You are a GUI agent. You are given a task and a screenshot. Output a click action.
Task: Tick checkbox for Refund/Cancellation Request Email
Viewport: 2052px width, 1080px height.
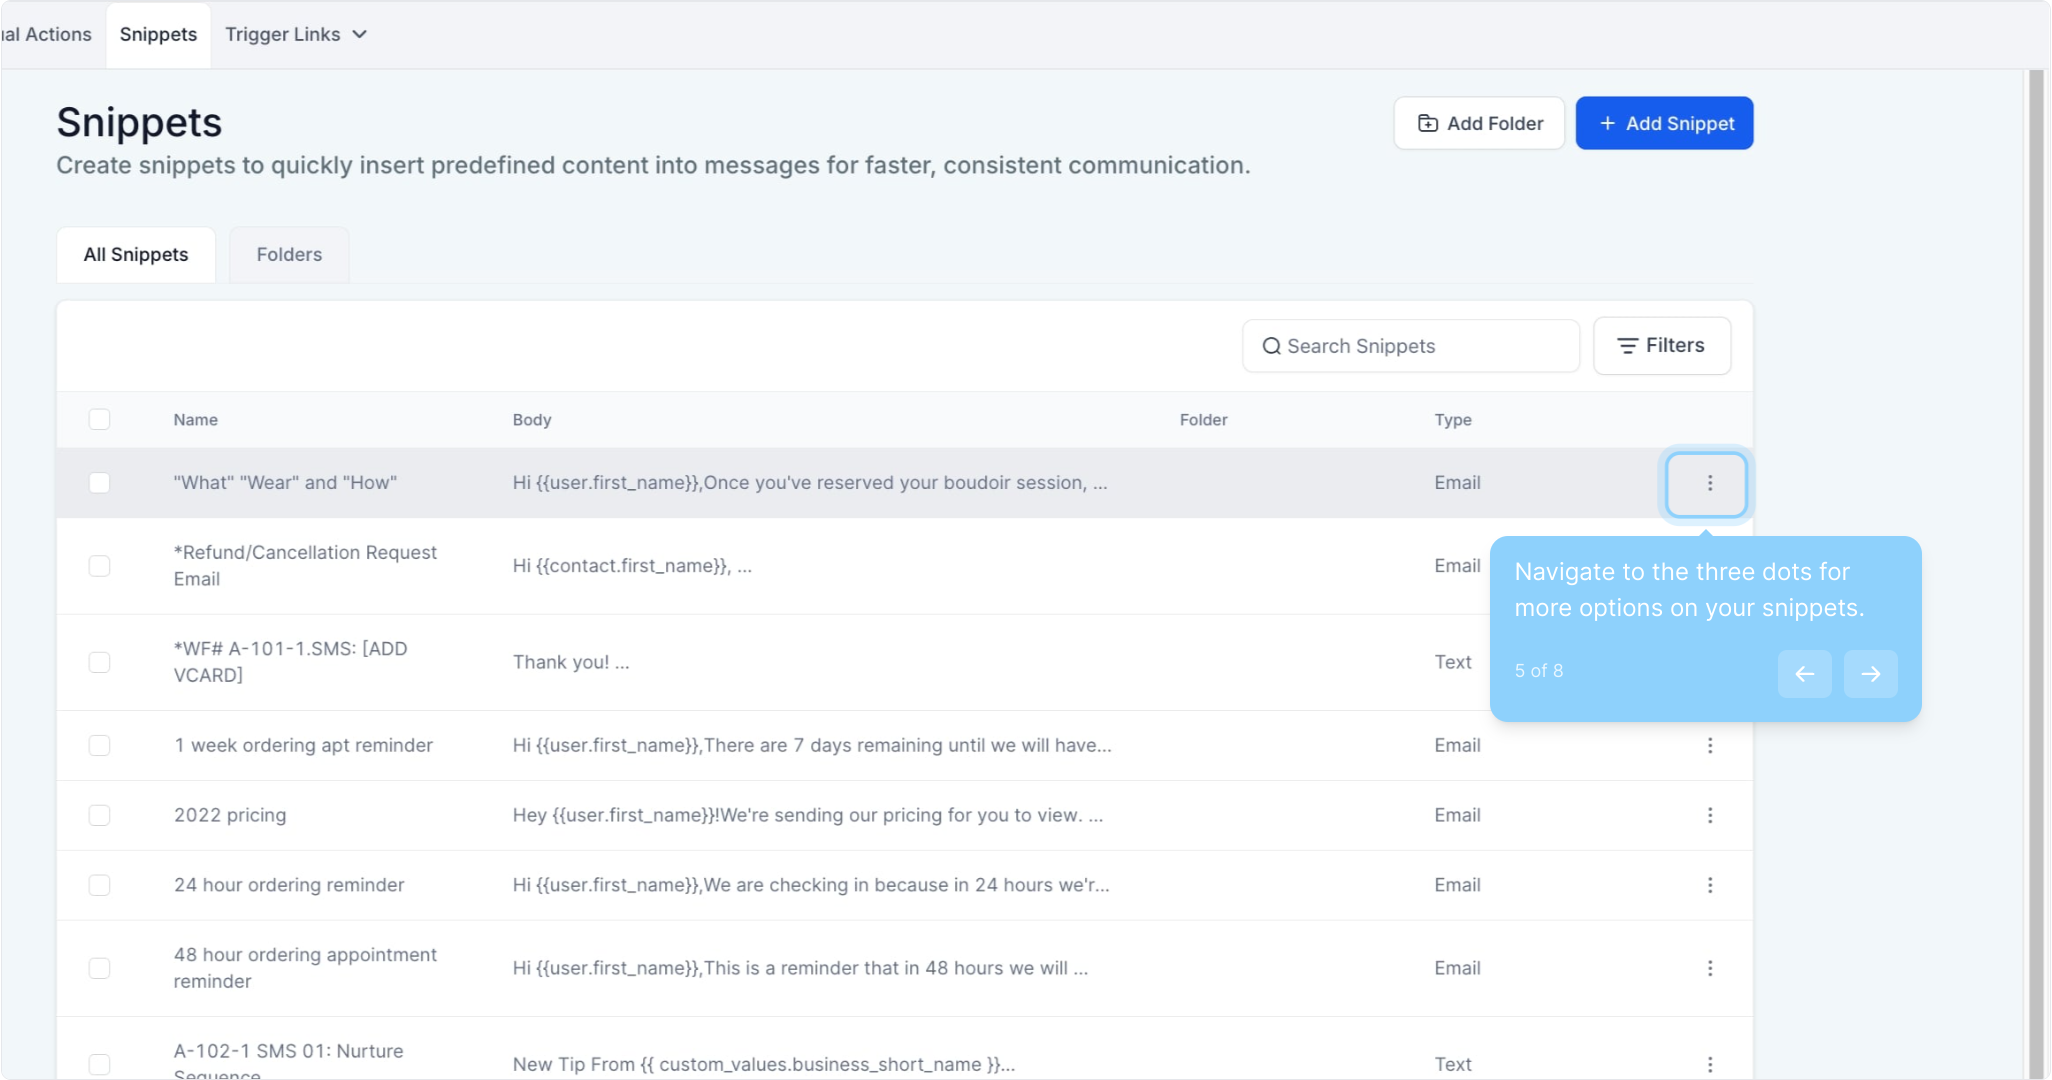[x=99, y=566]
